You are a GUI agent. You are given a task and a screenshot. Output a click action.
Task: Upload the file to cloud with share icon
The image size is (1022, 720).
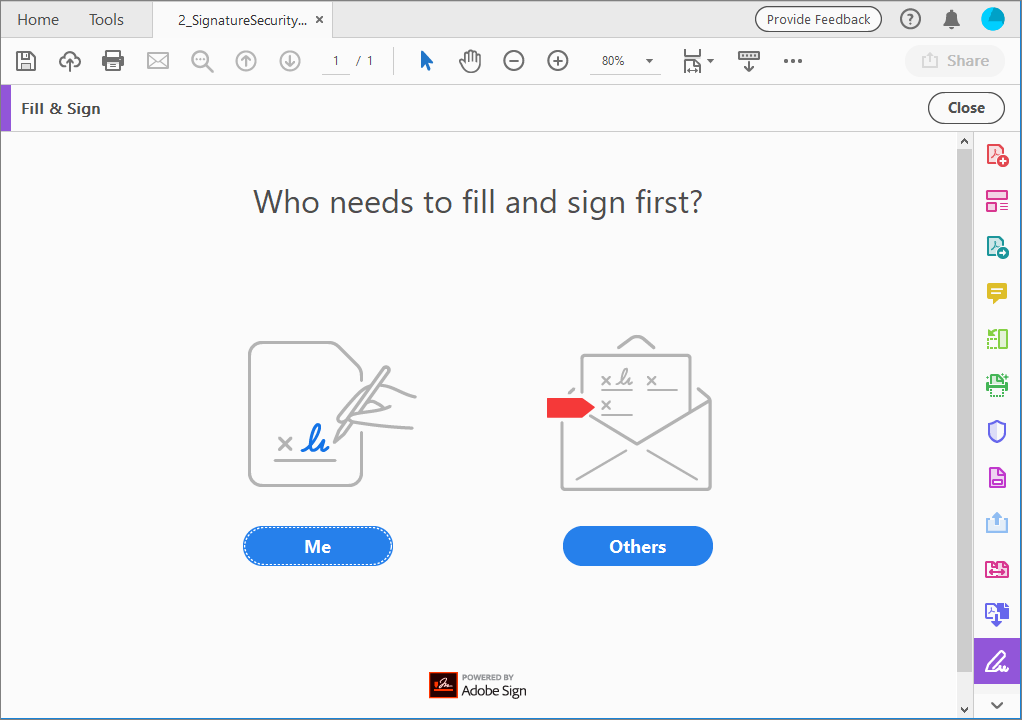(x=69, y=61)
